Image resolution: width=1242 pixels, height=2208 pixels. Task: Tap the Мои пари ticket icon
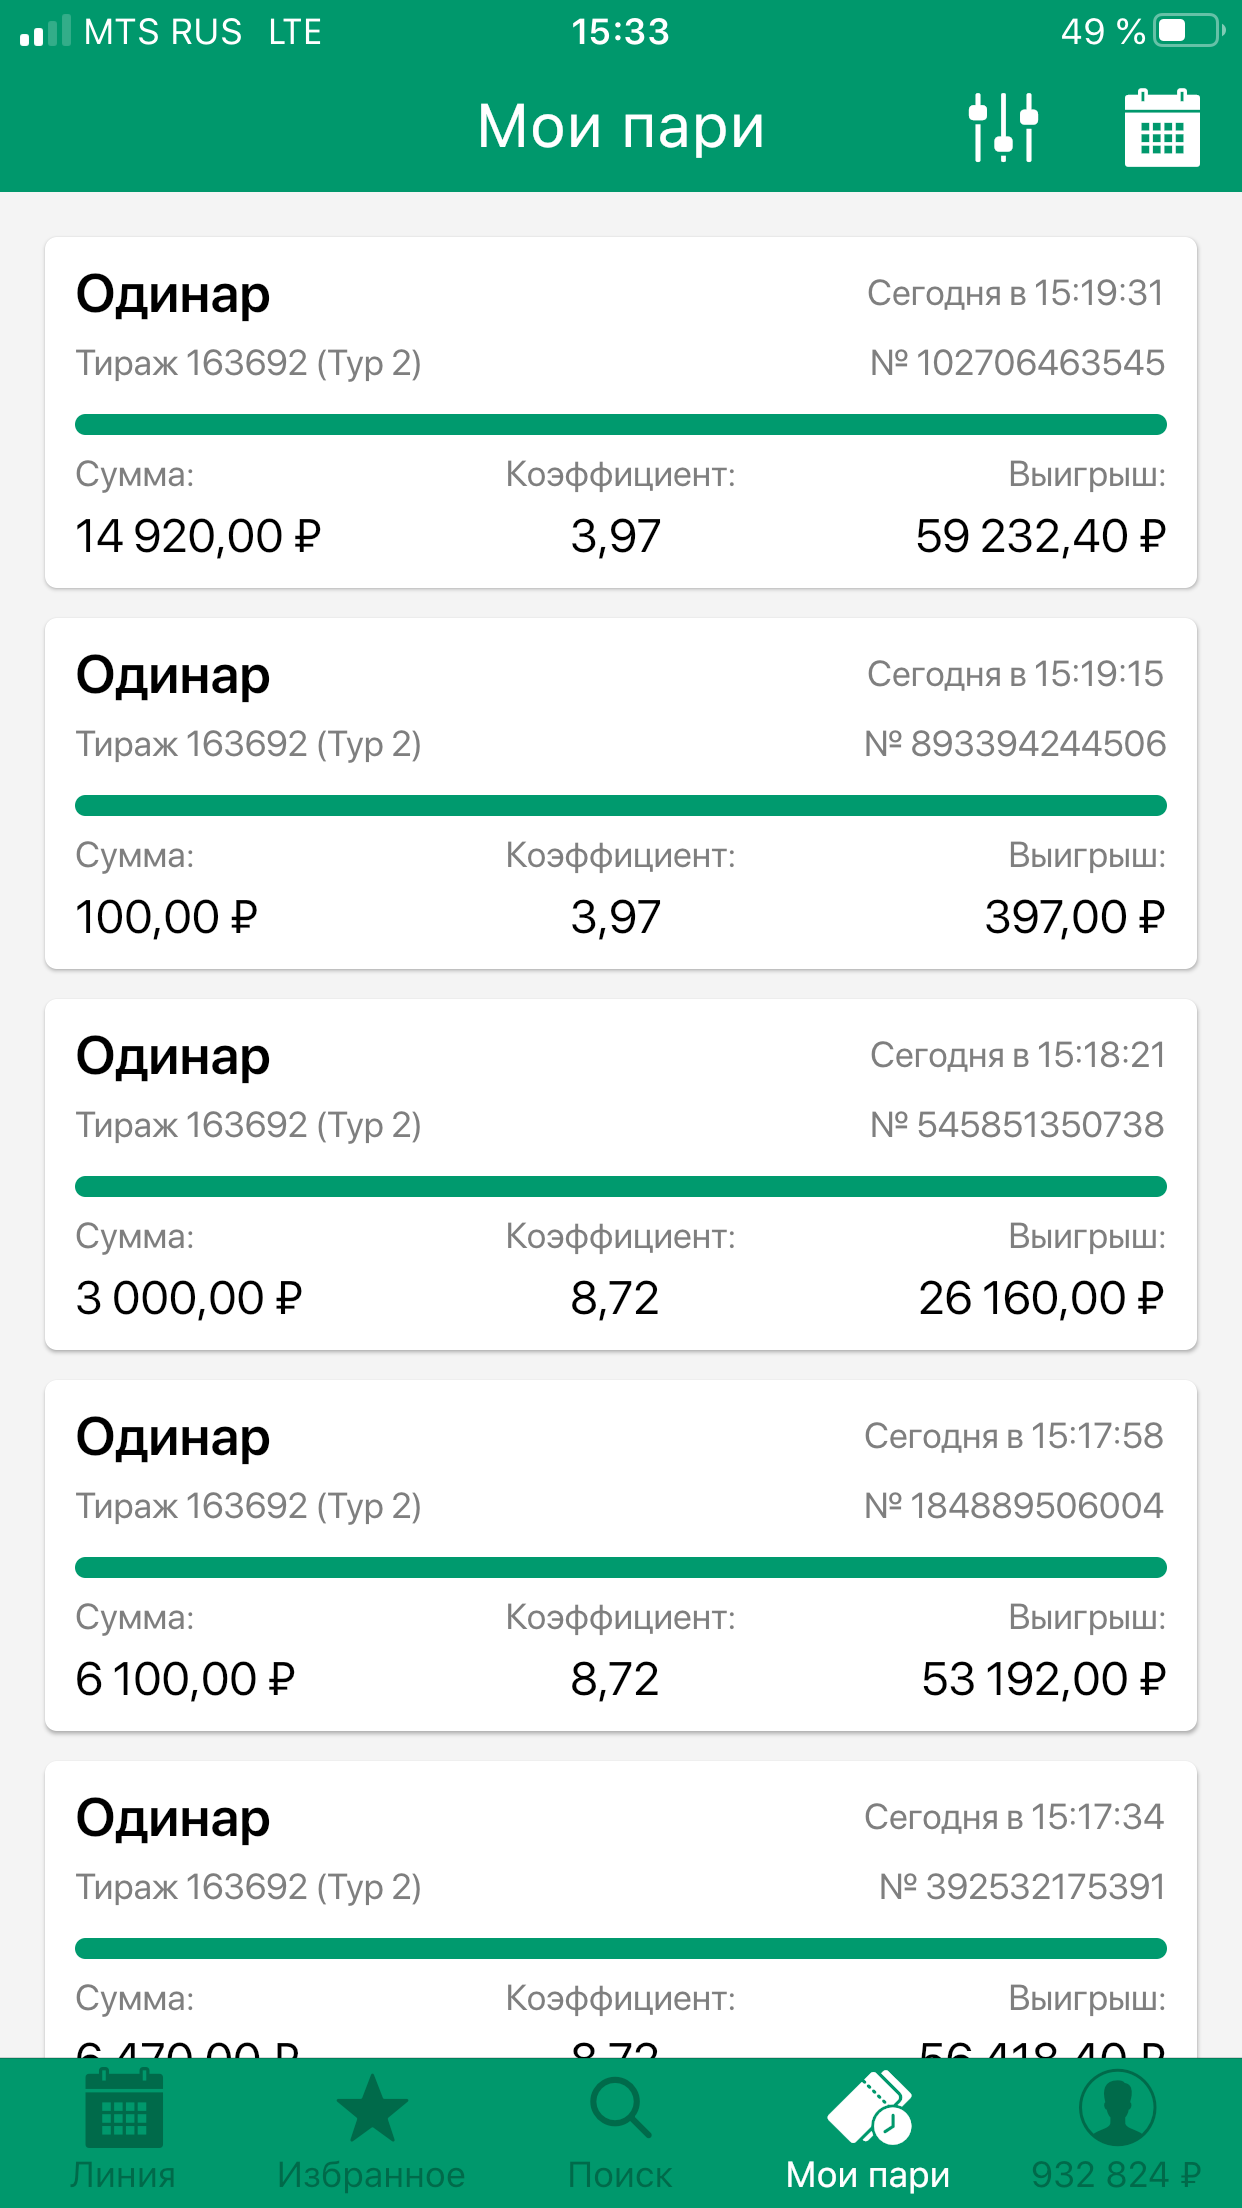point(868,2108)
